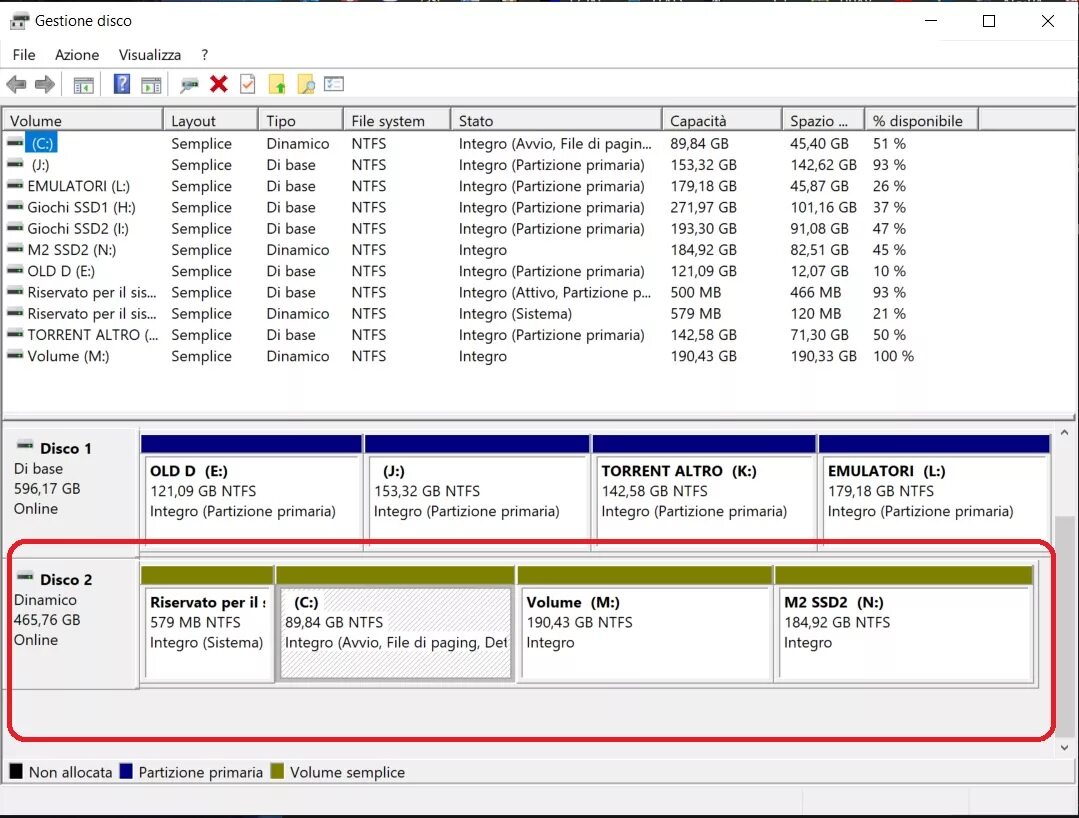Image resolution: width=1079 pixels, height=818 pixels.
Task: Sort by the Capacità column header
Action: [x=722, y=120]
